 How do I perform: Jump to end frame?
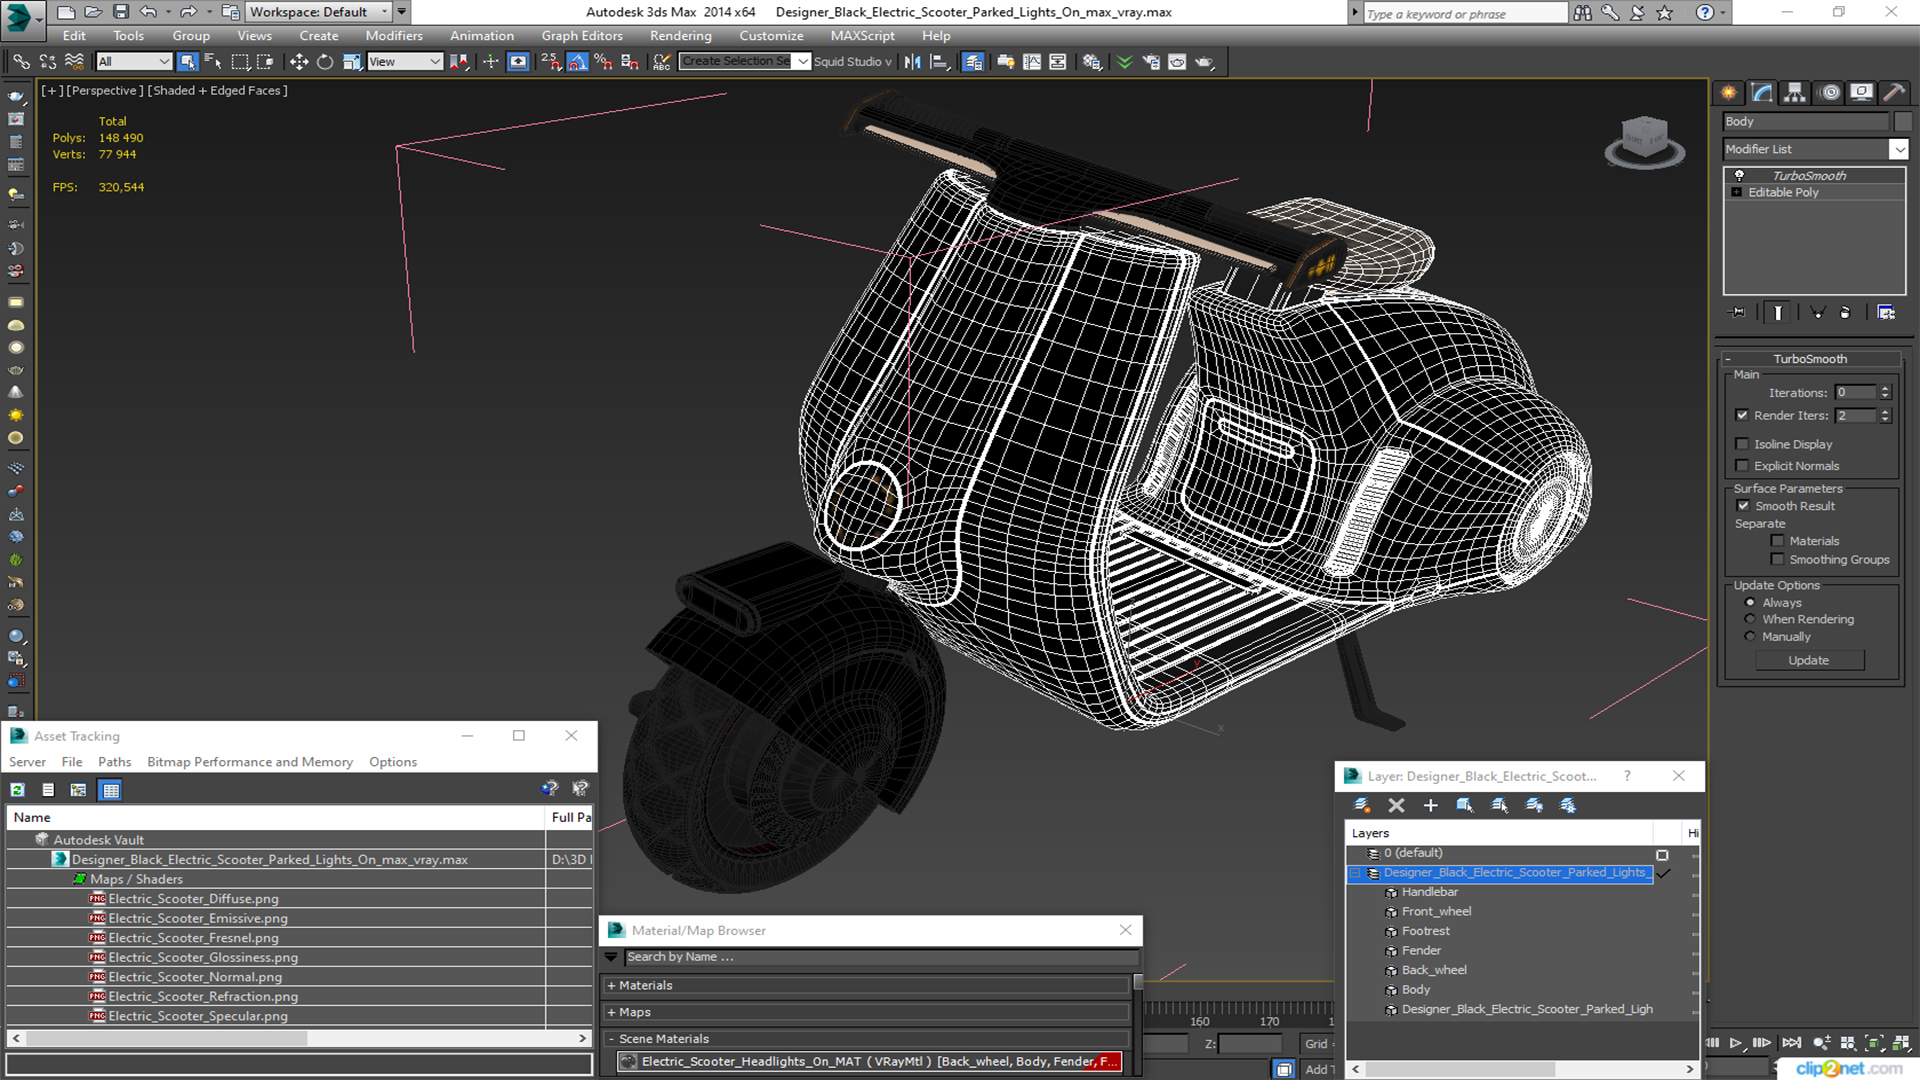click(1791, 1043)
